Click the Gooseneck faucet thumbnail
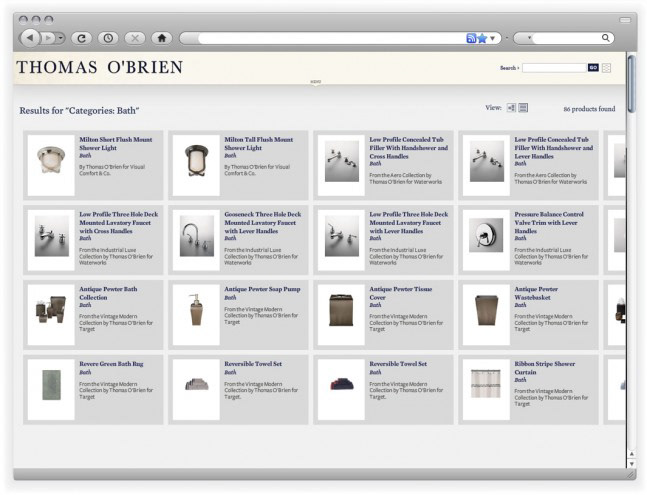This screenshot has width=647, height=495. tap(196, 240)
